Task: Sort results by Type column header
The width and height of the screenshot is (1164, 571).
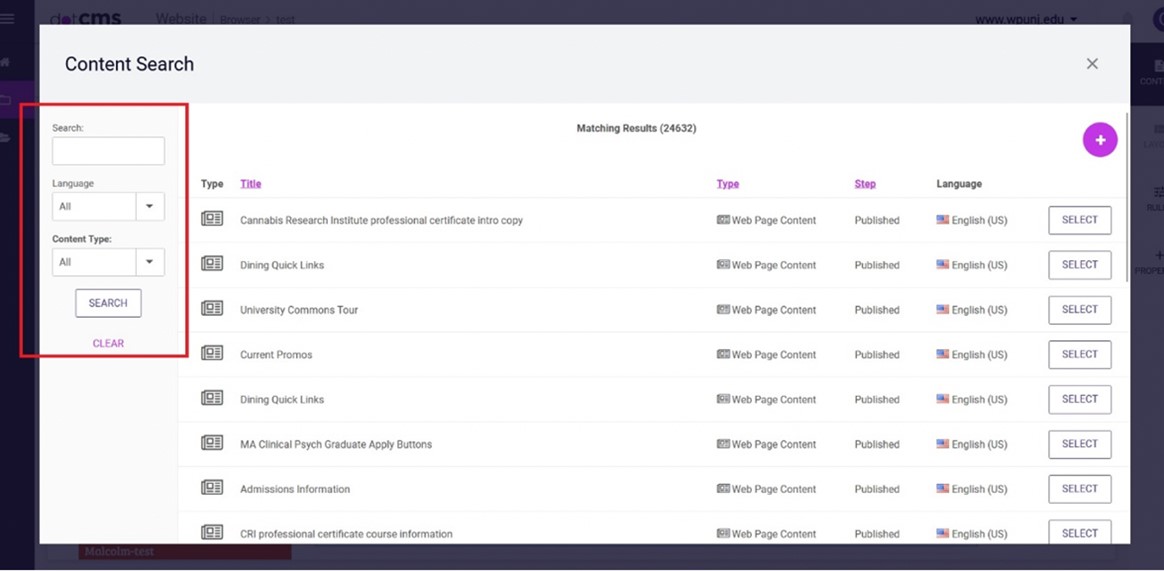Action: click(727, 184)
